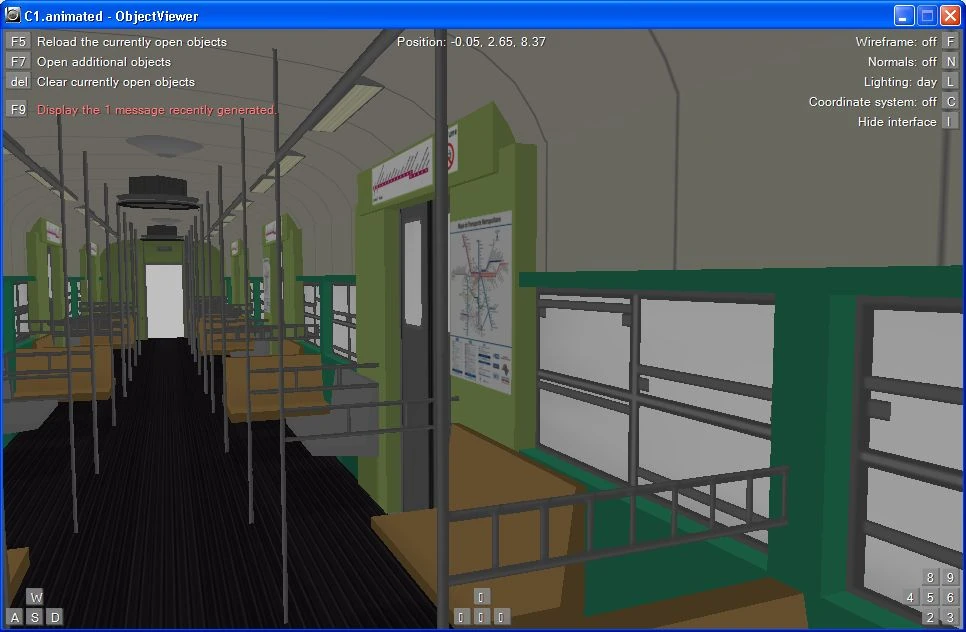
Task: Close the ObjectViewer window
Action: point(950,15)
